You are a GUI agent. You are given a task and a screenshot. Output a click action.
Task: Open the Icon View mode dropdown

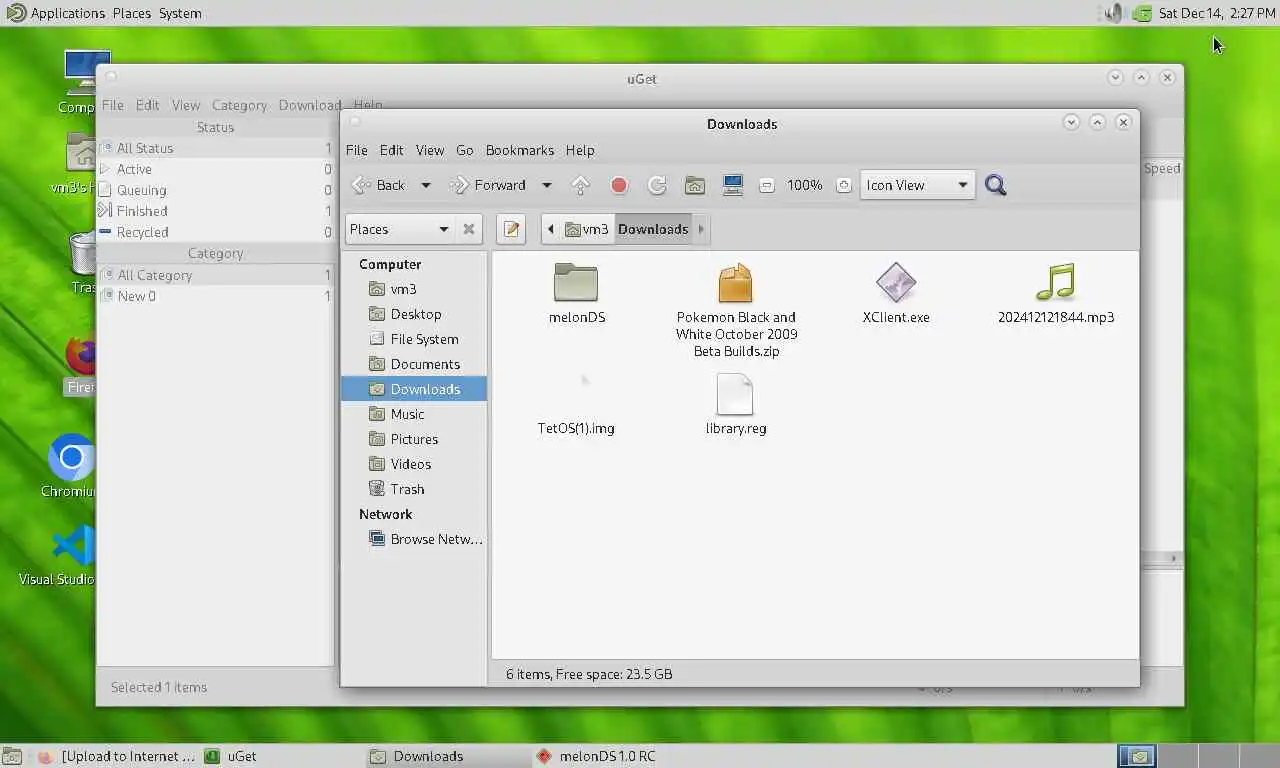pos(917,185)
